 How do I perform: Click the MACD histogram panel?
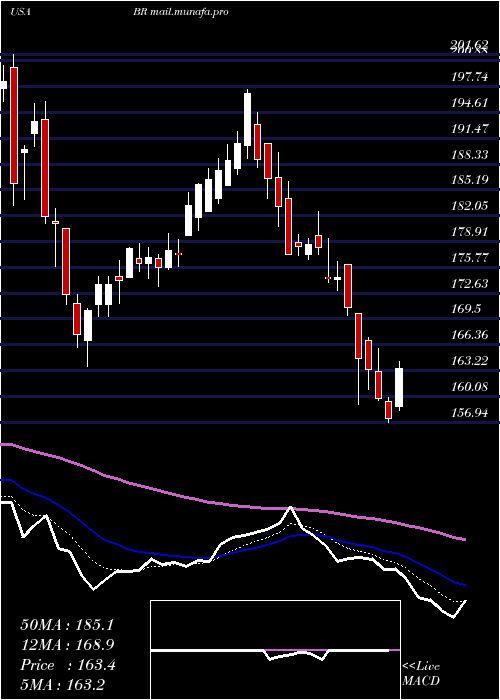(x=275, y=650)
